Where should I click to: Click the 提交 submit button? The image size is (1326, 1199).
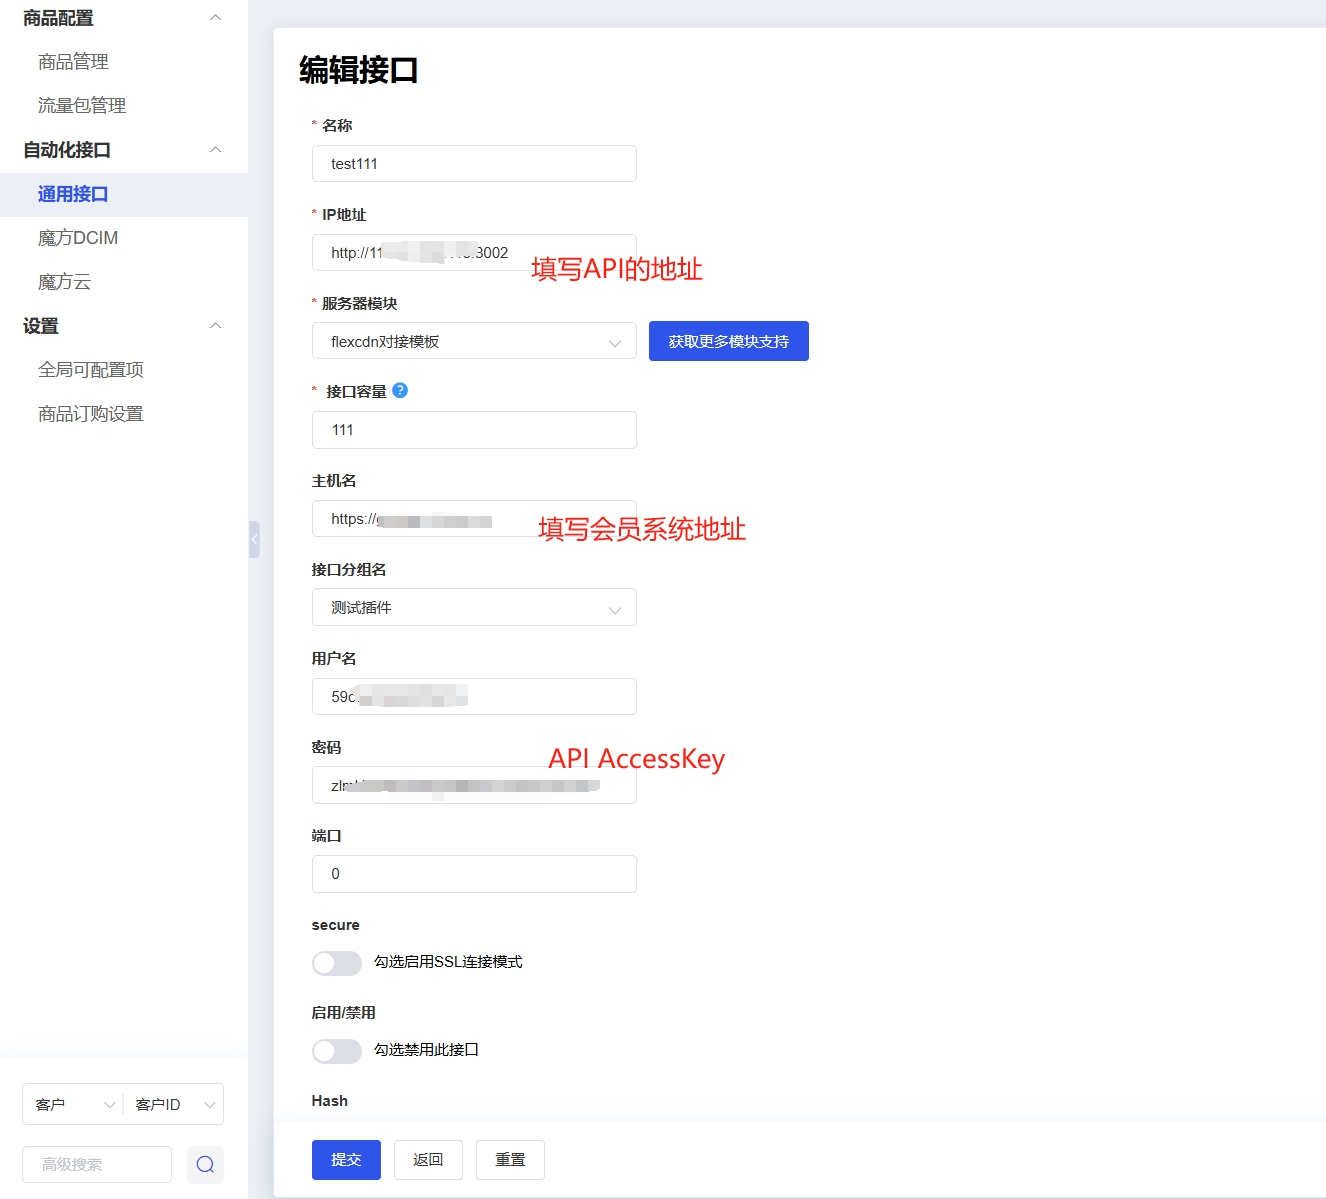click(x=345, y=1159)
